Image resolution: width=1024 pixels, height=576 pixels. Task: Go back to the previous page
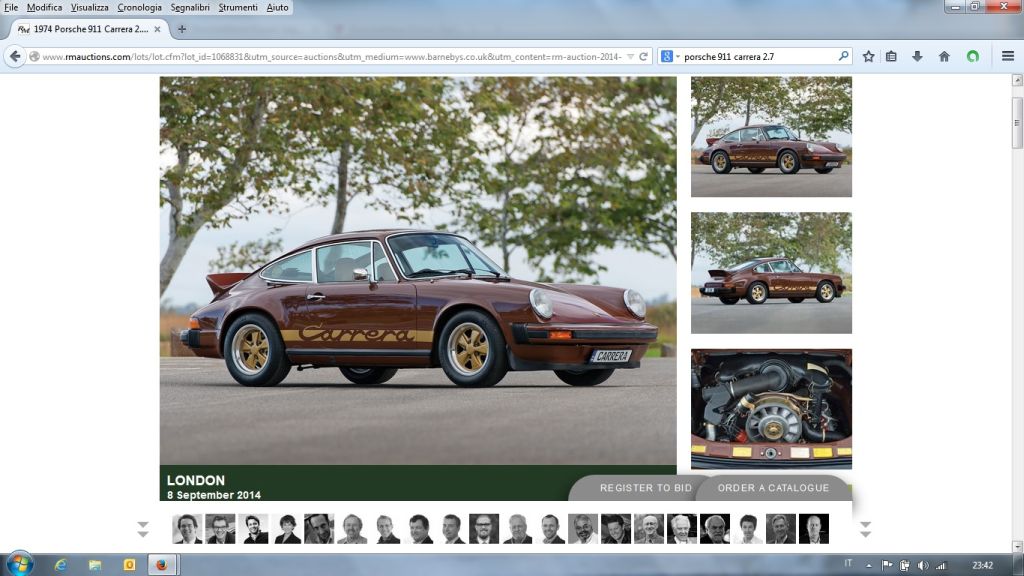pos(15,57)
